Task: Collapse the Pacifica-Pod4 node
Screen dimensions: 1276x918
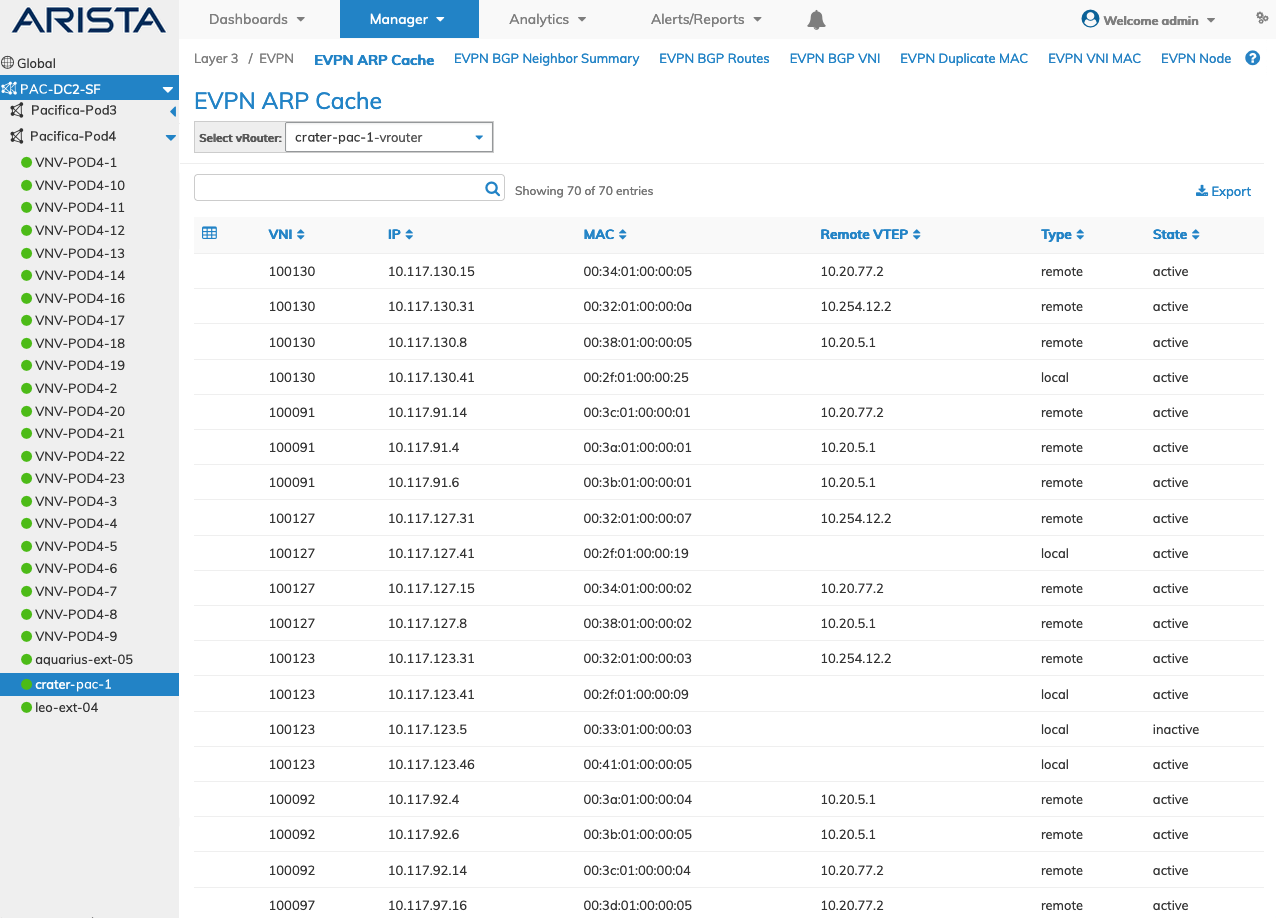Action: (x=171, y=138)
